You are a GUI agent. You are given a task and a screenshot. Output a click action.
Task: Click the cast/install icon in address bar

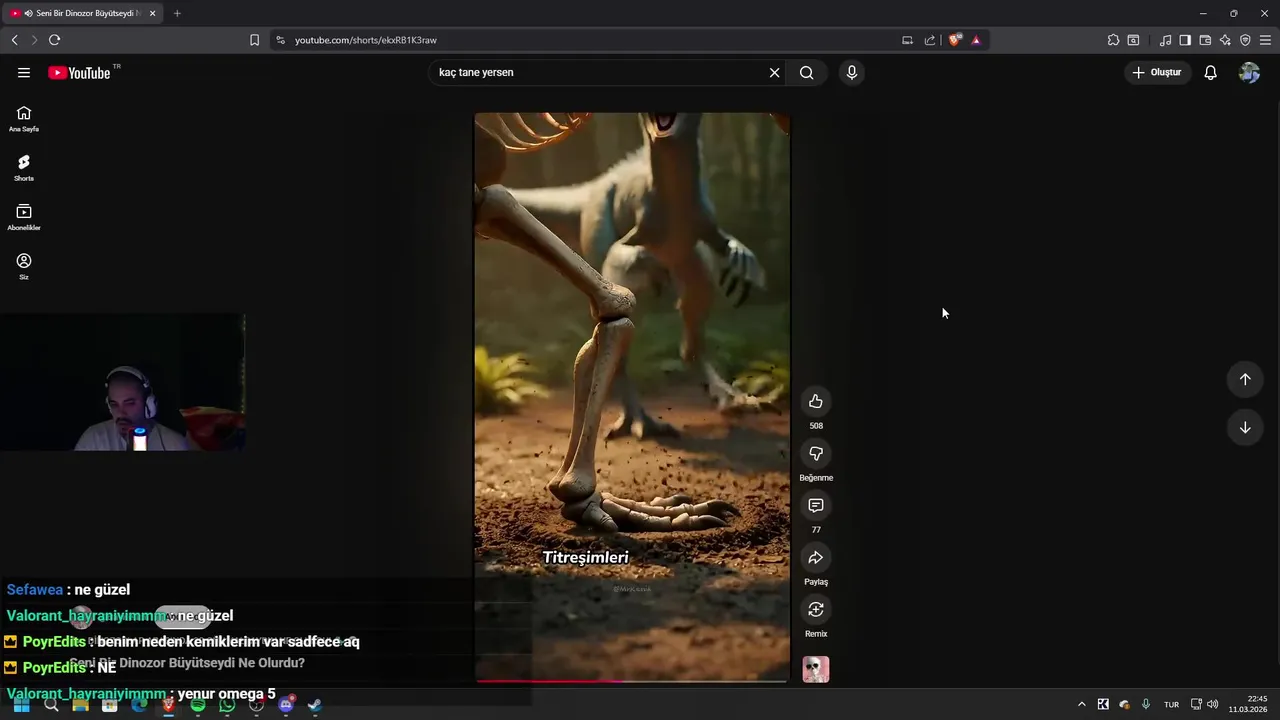tap(907, 40)
